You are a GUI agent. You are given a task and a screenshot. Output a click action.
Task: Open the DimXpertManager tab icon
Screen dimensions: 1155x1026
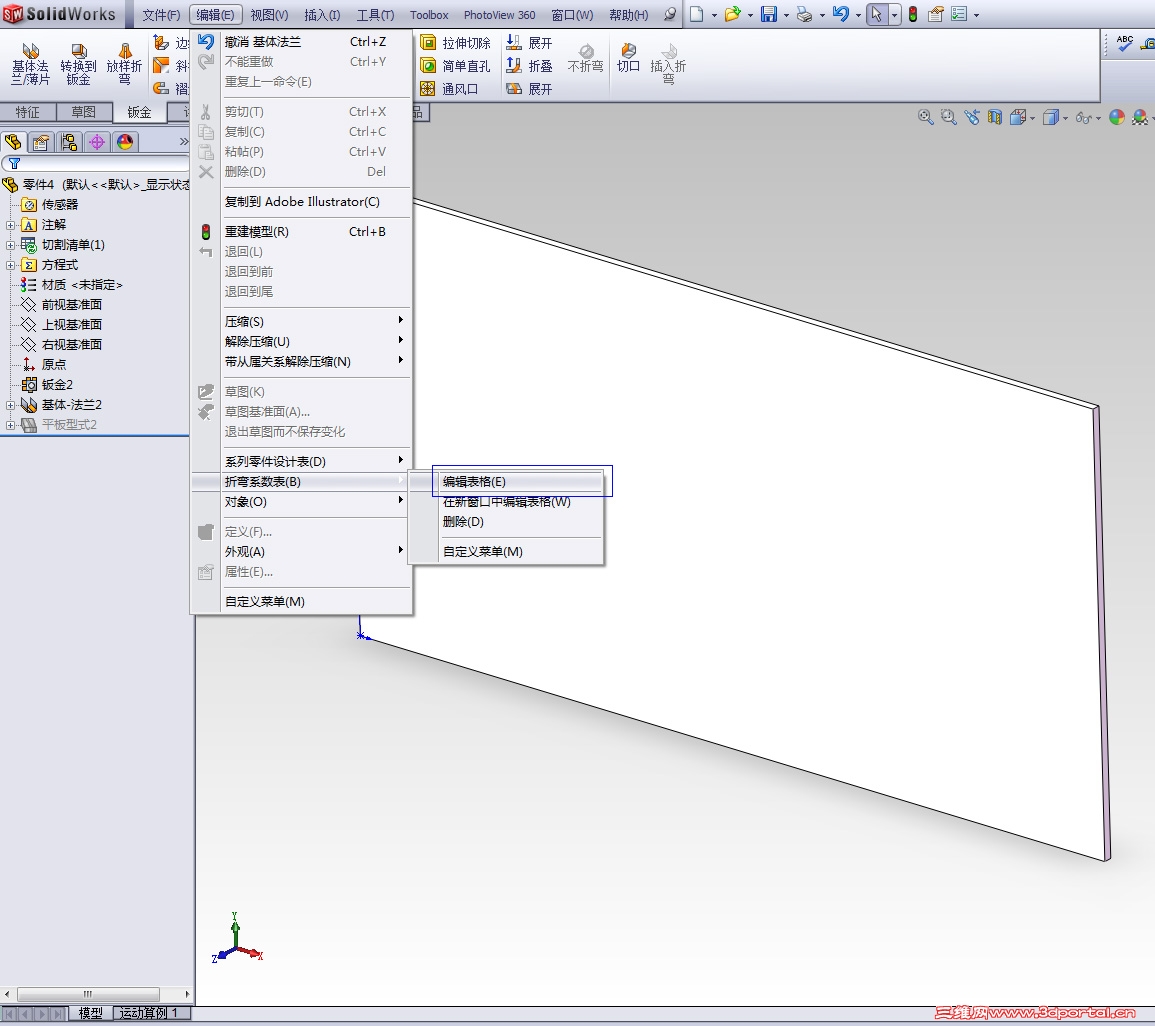point(97,141)
